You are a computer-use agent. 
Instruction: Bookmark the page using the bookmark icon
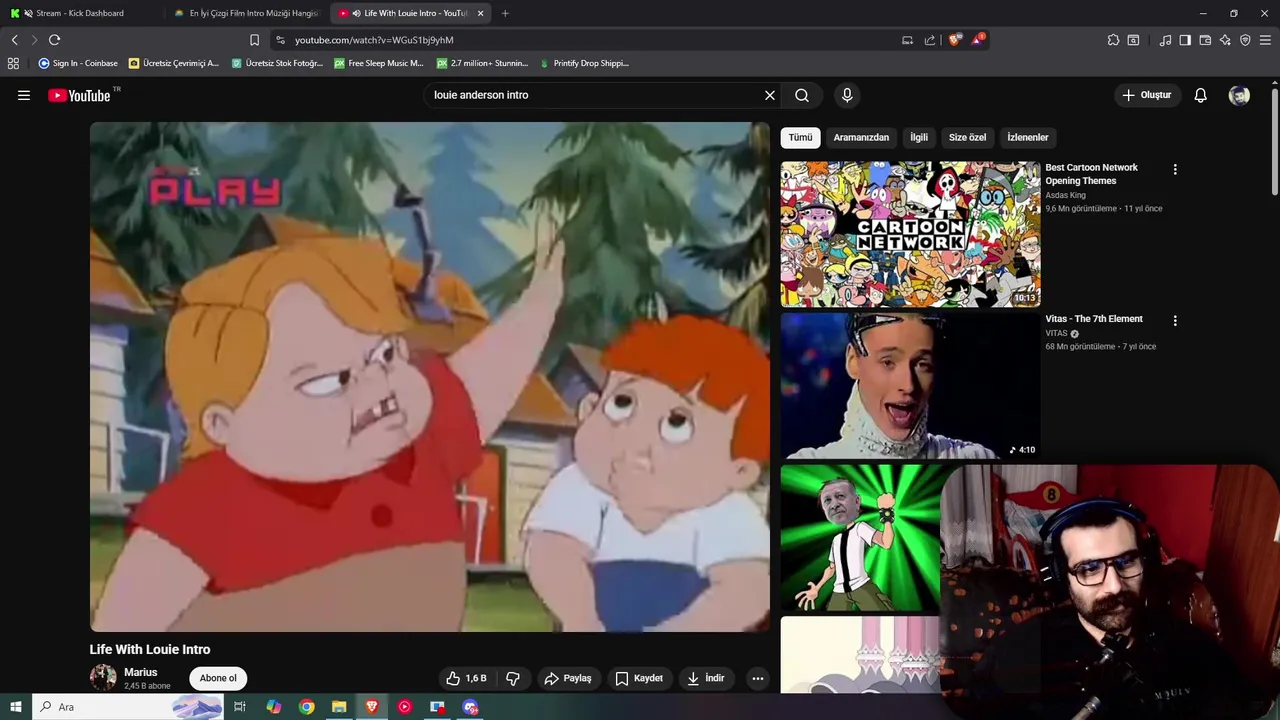[x=254, y=40]
